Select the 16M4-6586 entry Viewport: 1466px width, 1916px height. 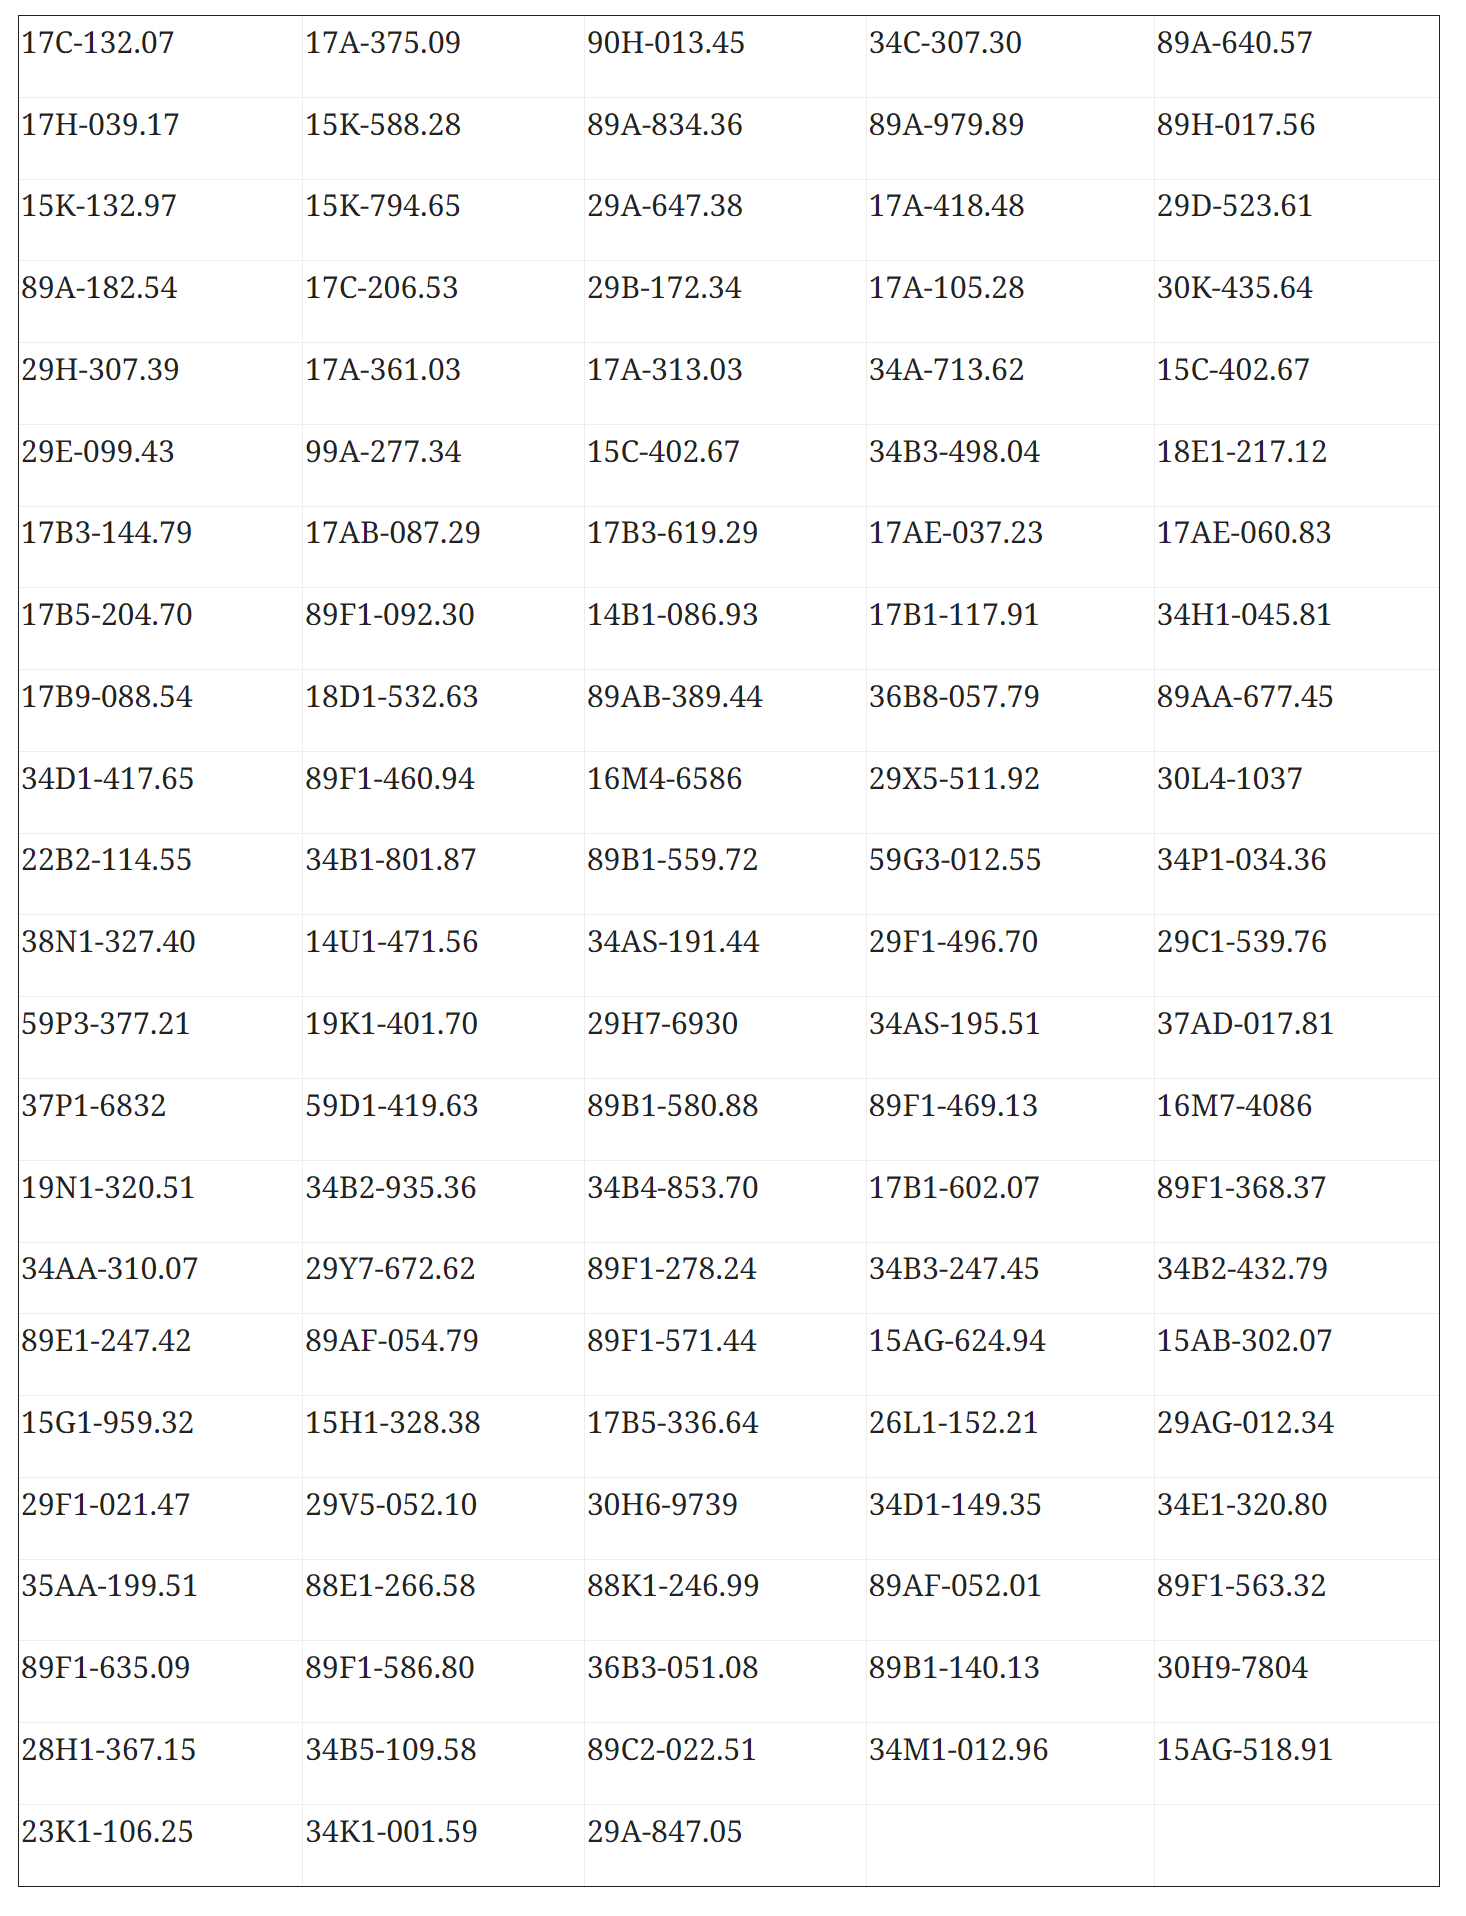(x=725, y=792)
